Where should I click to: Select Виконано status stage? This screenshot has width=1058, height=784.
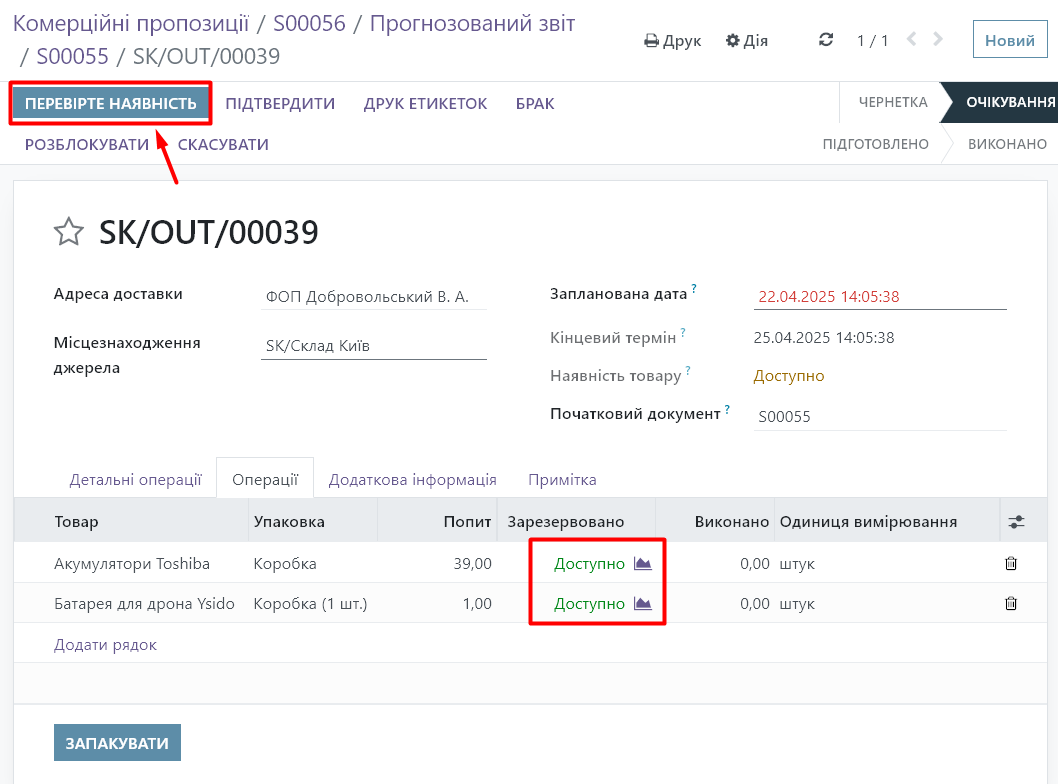(1006, 144)
